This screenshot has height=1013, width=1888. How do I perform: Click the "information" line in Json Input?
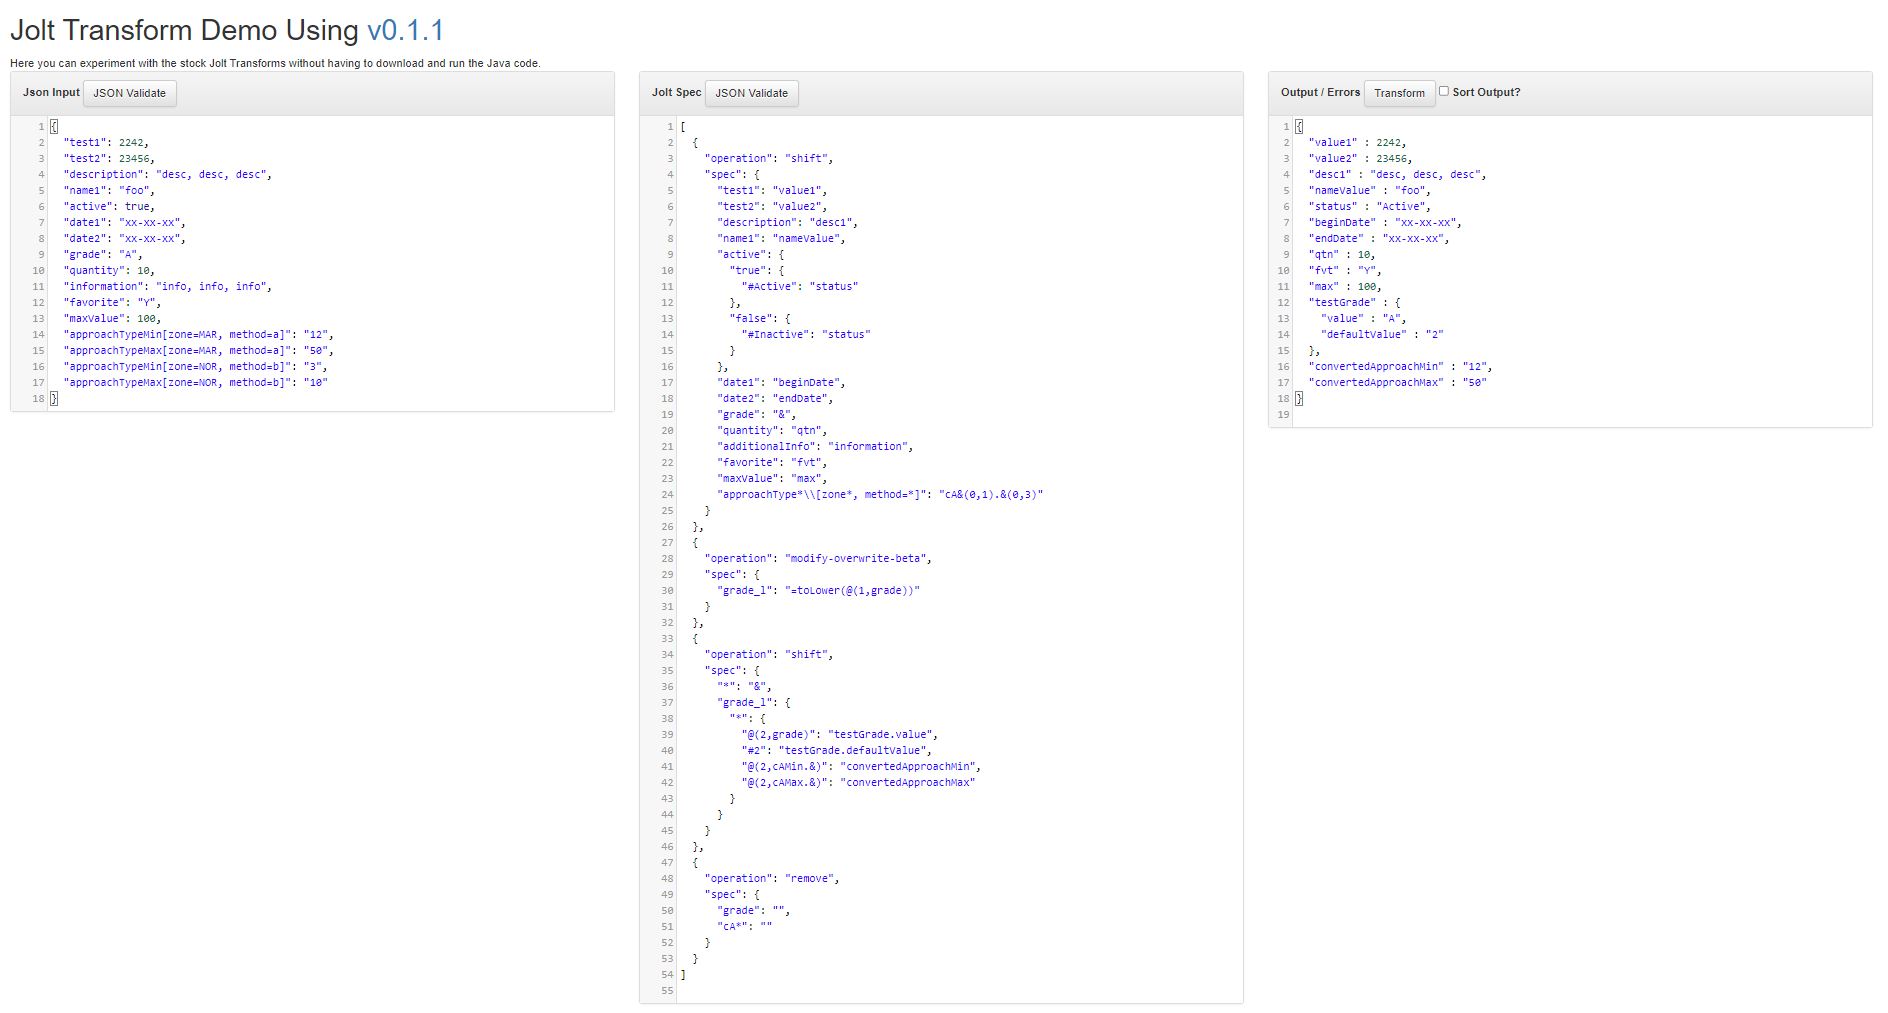point(167,287)
